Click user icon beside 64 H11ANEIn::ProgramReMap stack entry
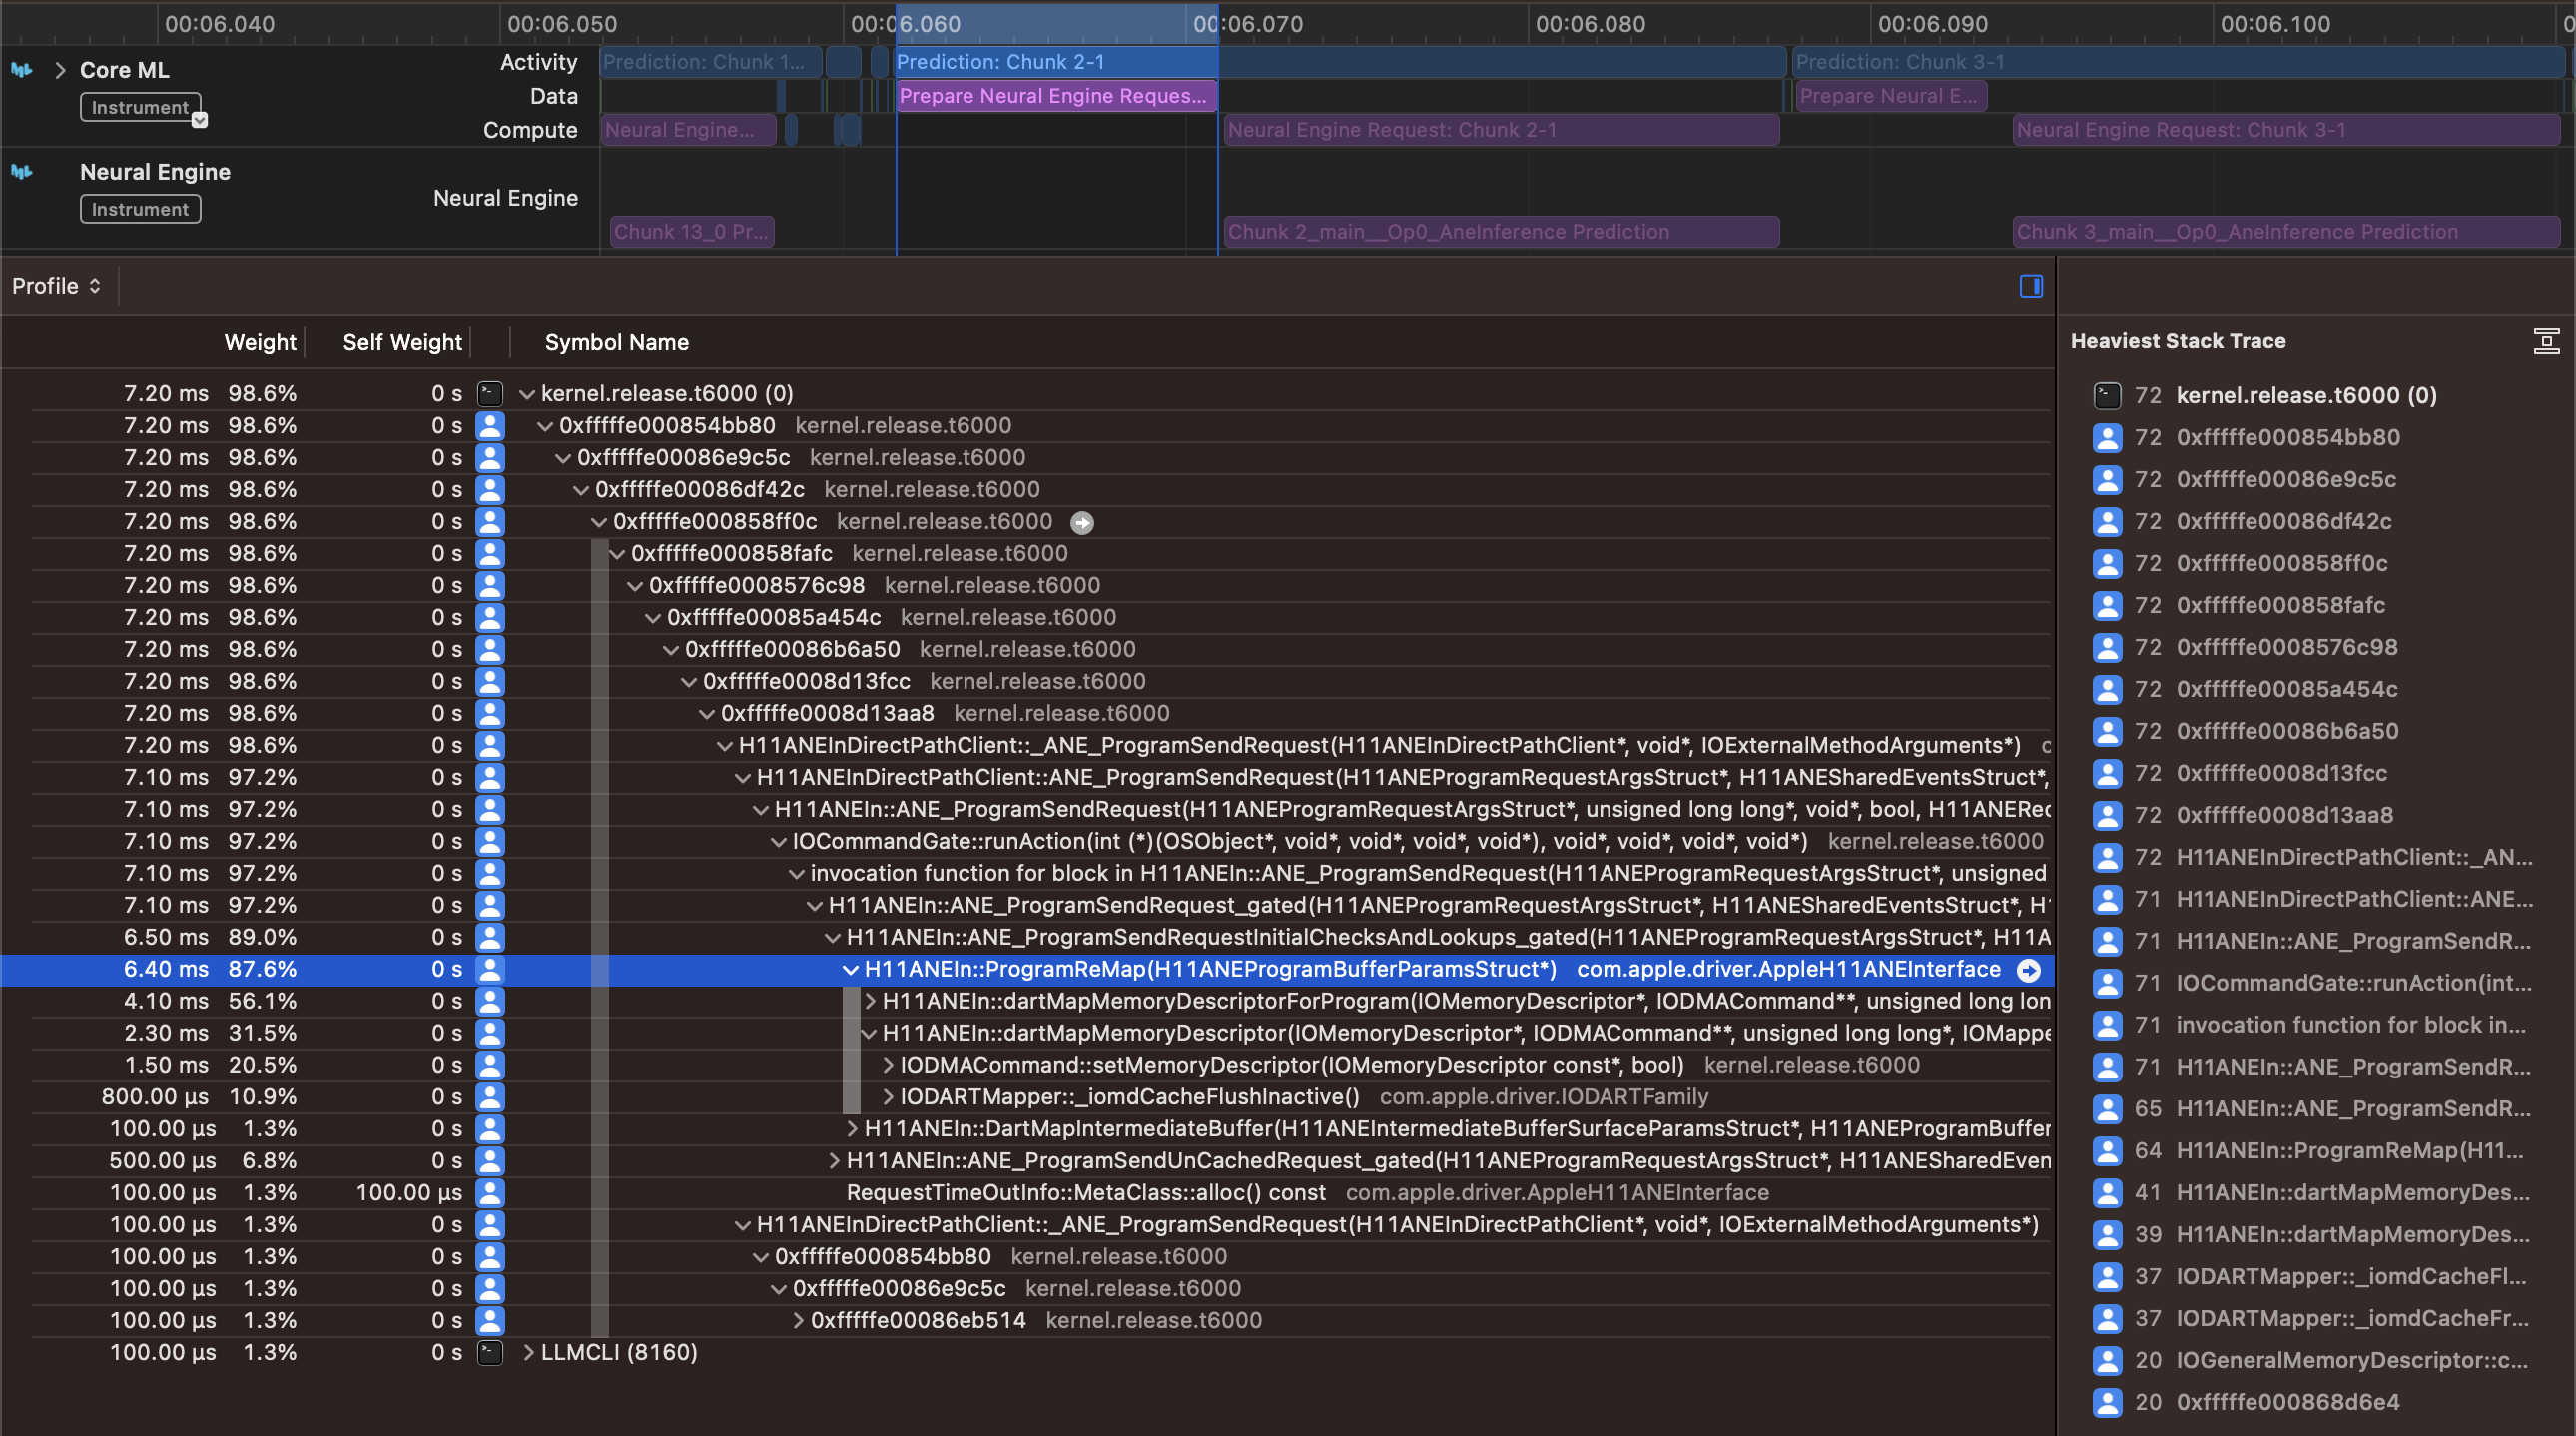The height and width of the screenshot is (1436, 2576). click(2107, 1151)
